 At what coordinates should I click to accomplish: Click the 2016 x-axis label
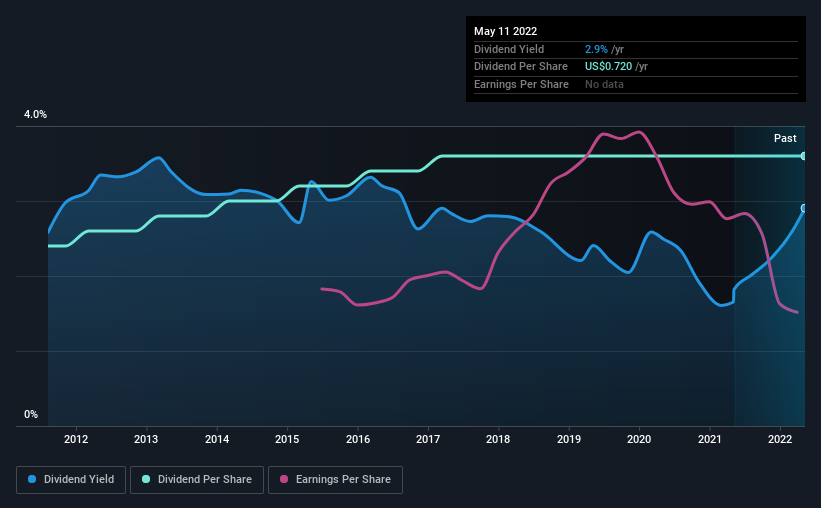coord(358,439)
